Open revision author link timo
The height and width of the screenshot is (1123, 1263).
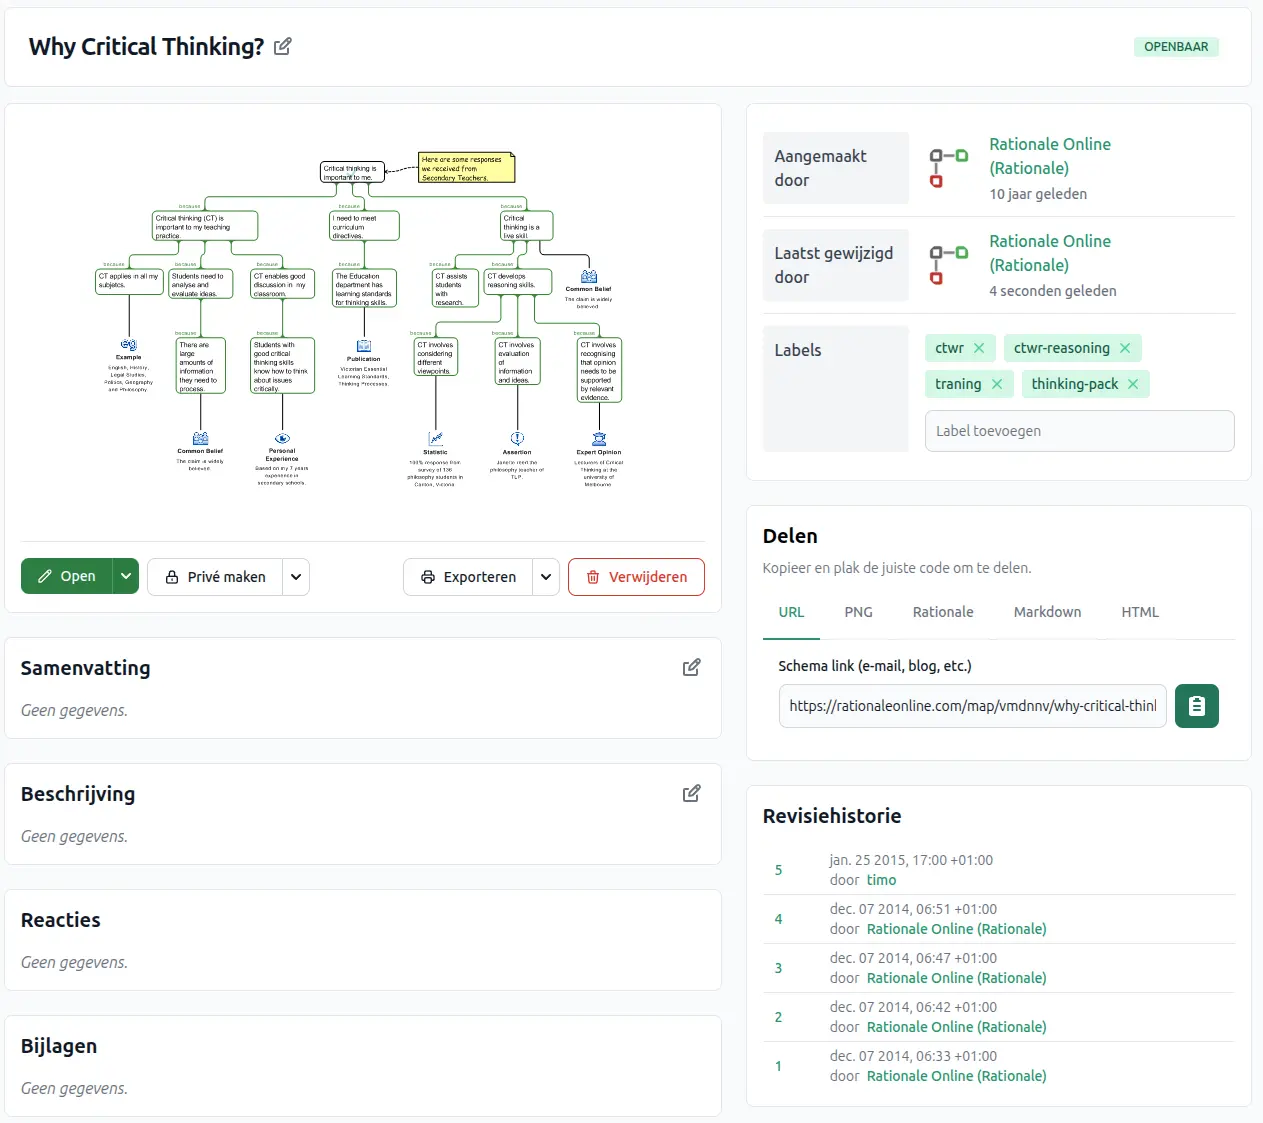point(881,880)
